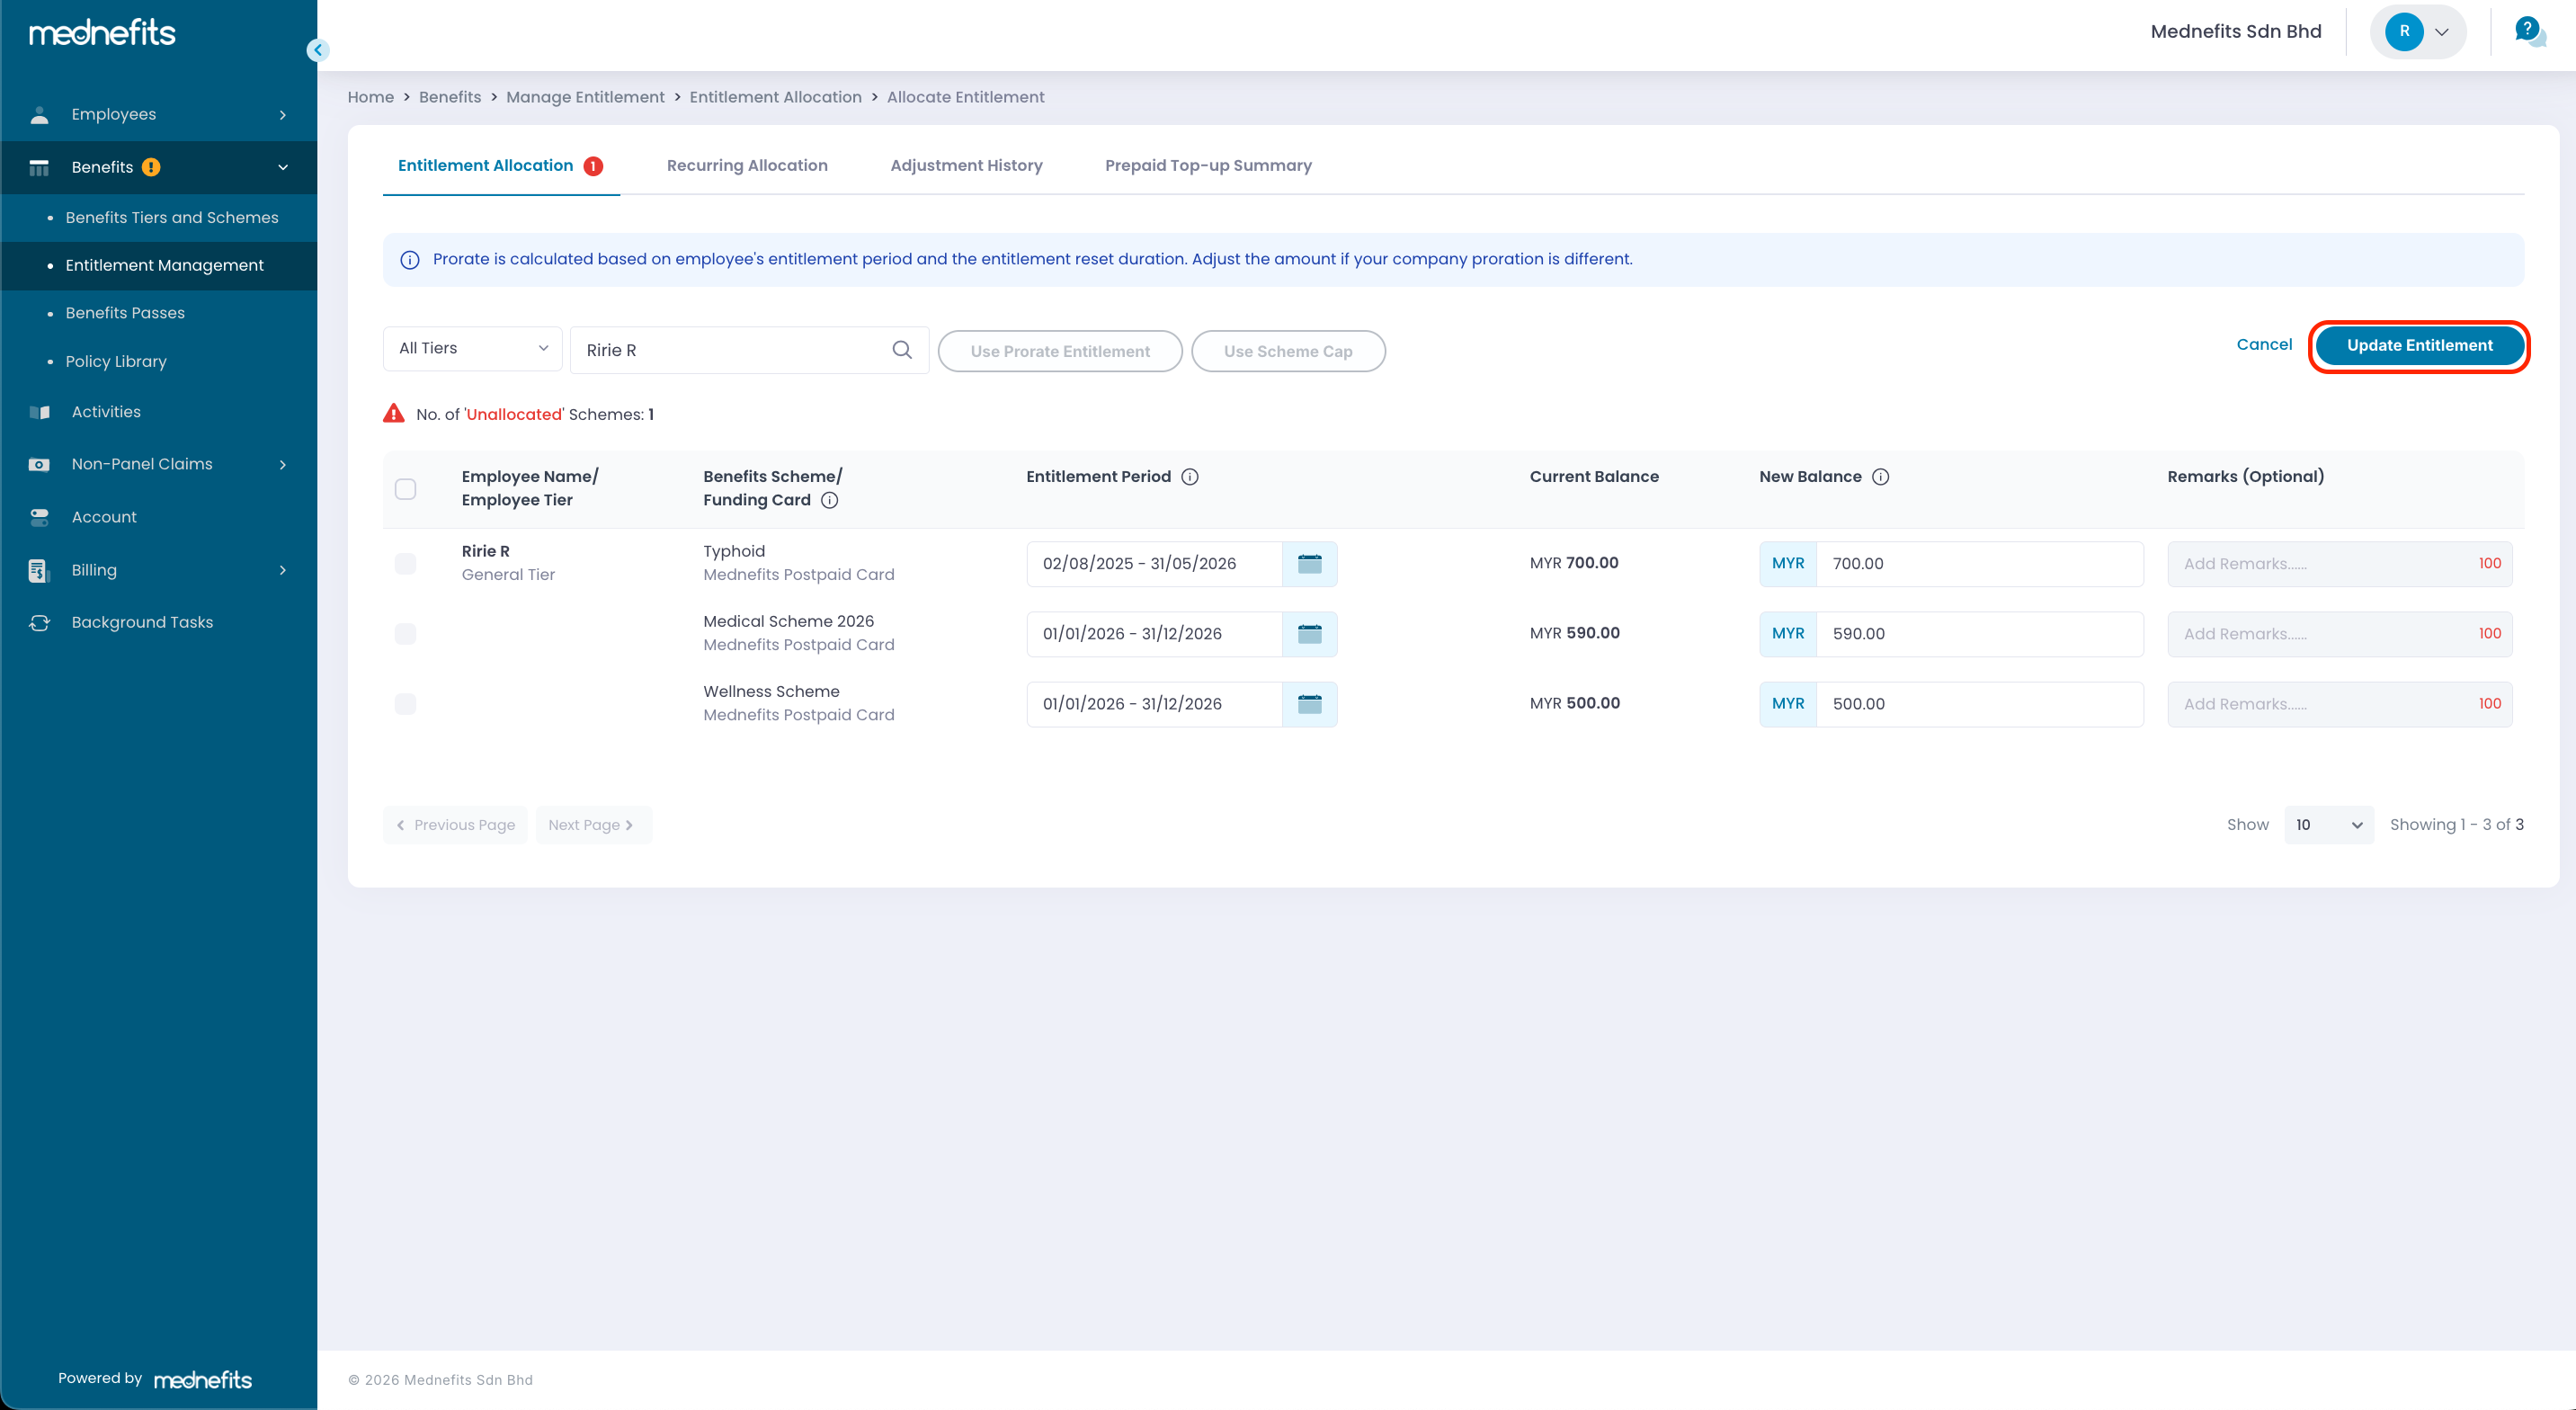2576x1410 pixels.
Task: Open the Show 10 rows-per-page dropdown
Action: click(x=2328, y=825)
